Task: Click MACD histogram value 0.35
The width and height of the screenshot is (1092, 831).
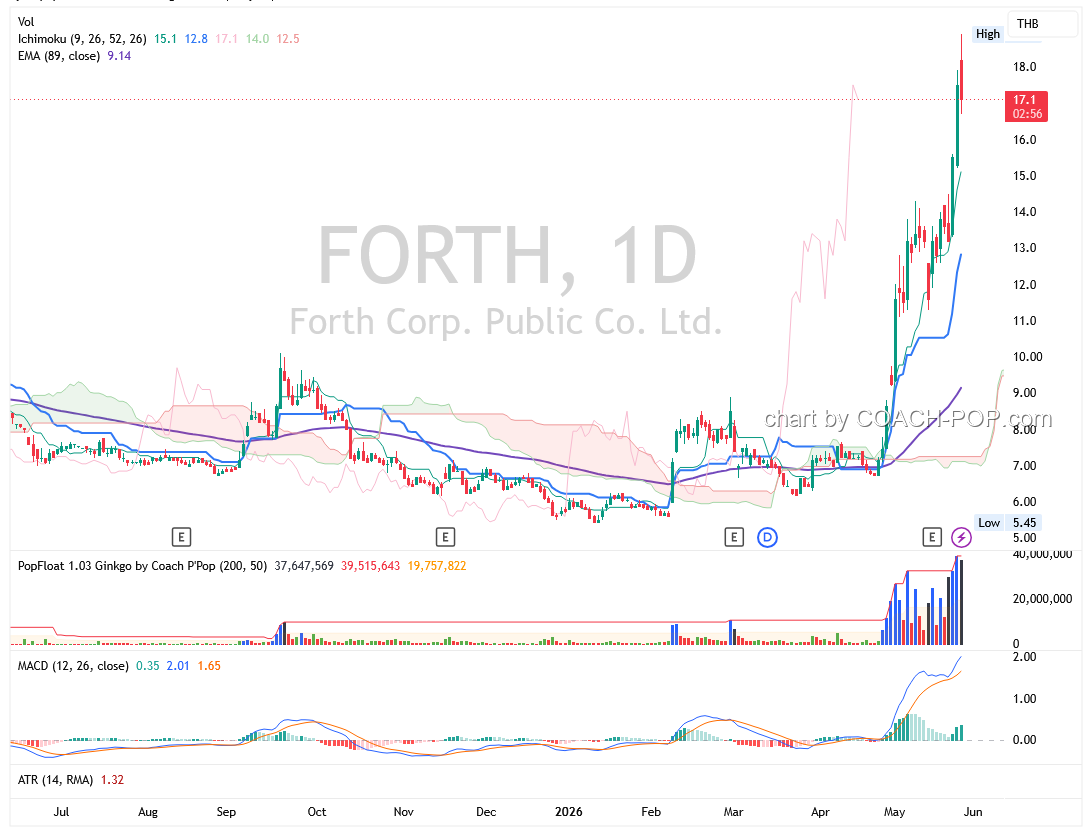Action: (148, 666)
